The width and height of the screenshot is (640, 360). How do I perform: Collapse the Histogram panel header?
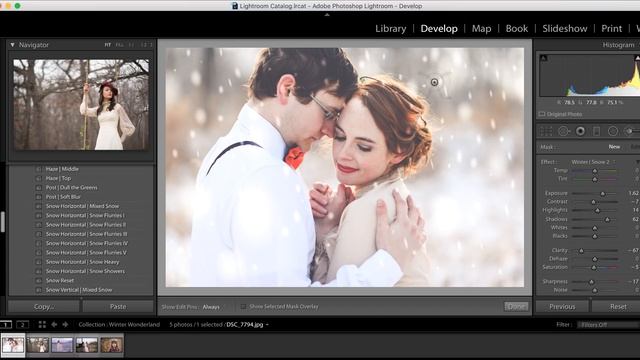click(x=619, y=45)
